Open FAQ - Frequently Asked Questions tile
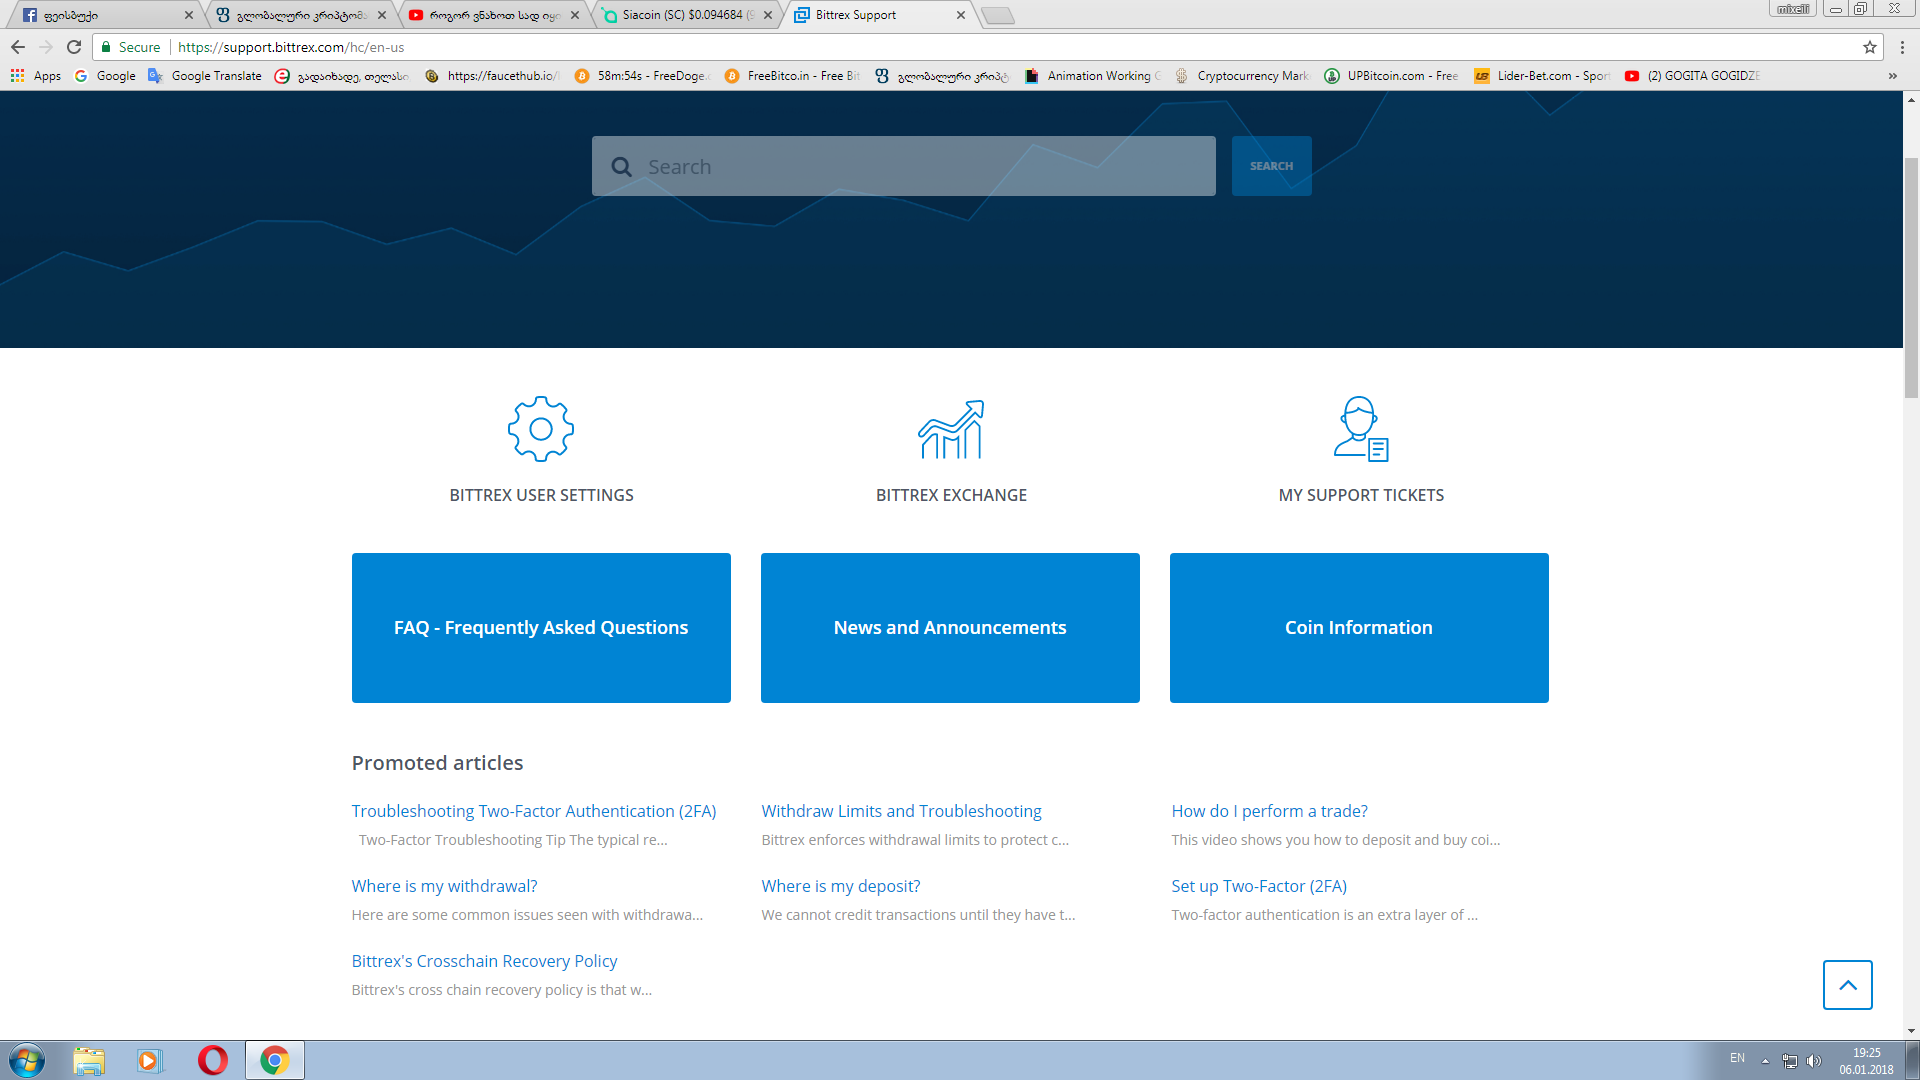Screen dimensions: 1920x1080 click(541, 628)
